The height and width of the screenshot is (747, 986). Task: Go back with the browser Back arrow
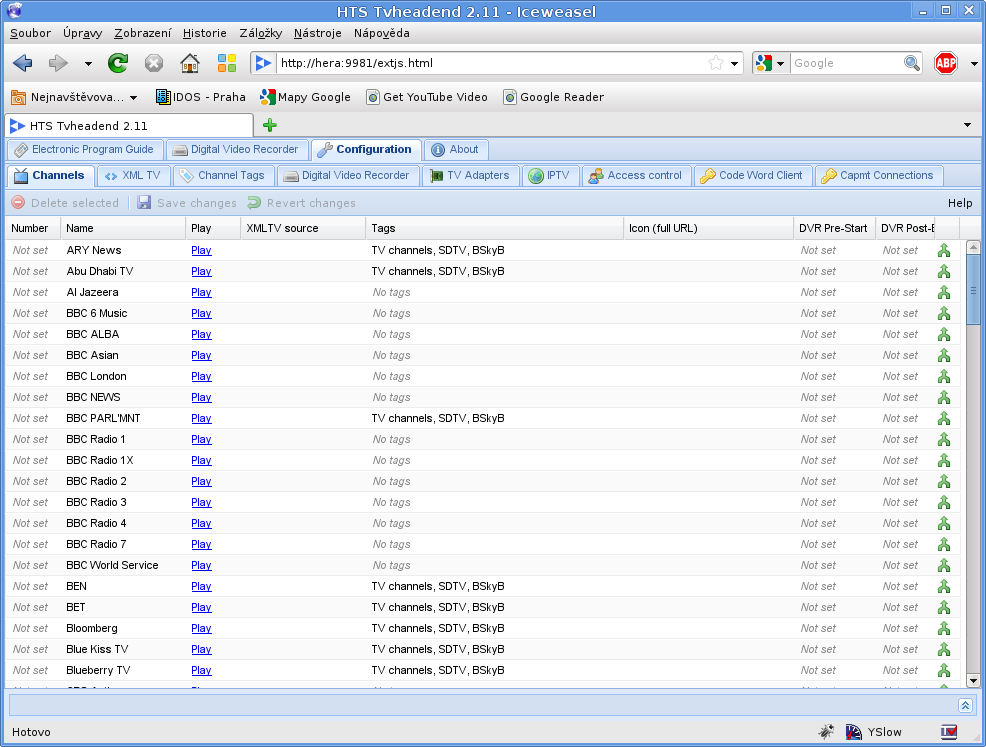(23, 63)
